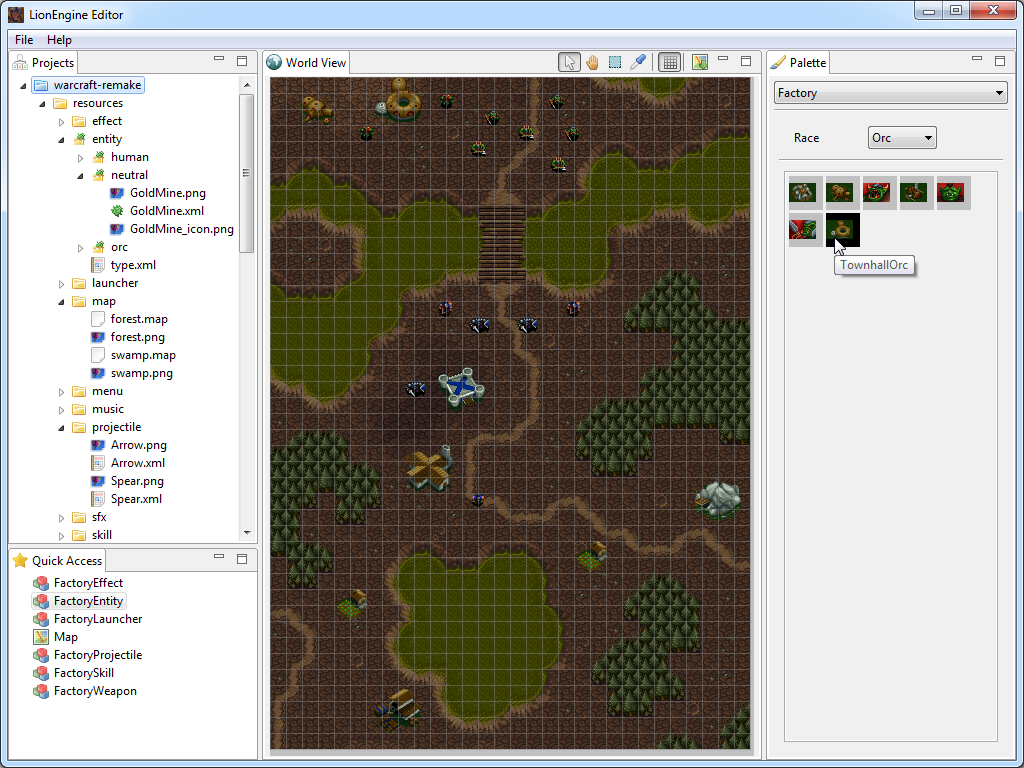The image size is (1024, 768).
Task: Maximize the World View panel
Action: (746, 61)
